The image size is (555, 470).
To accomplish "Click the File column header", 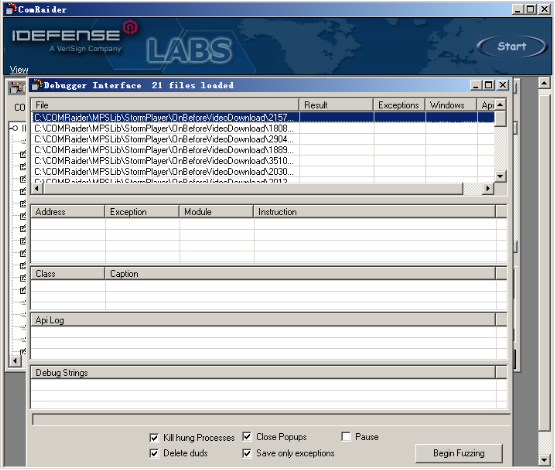I will point(165,105).
